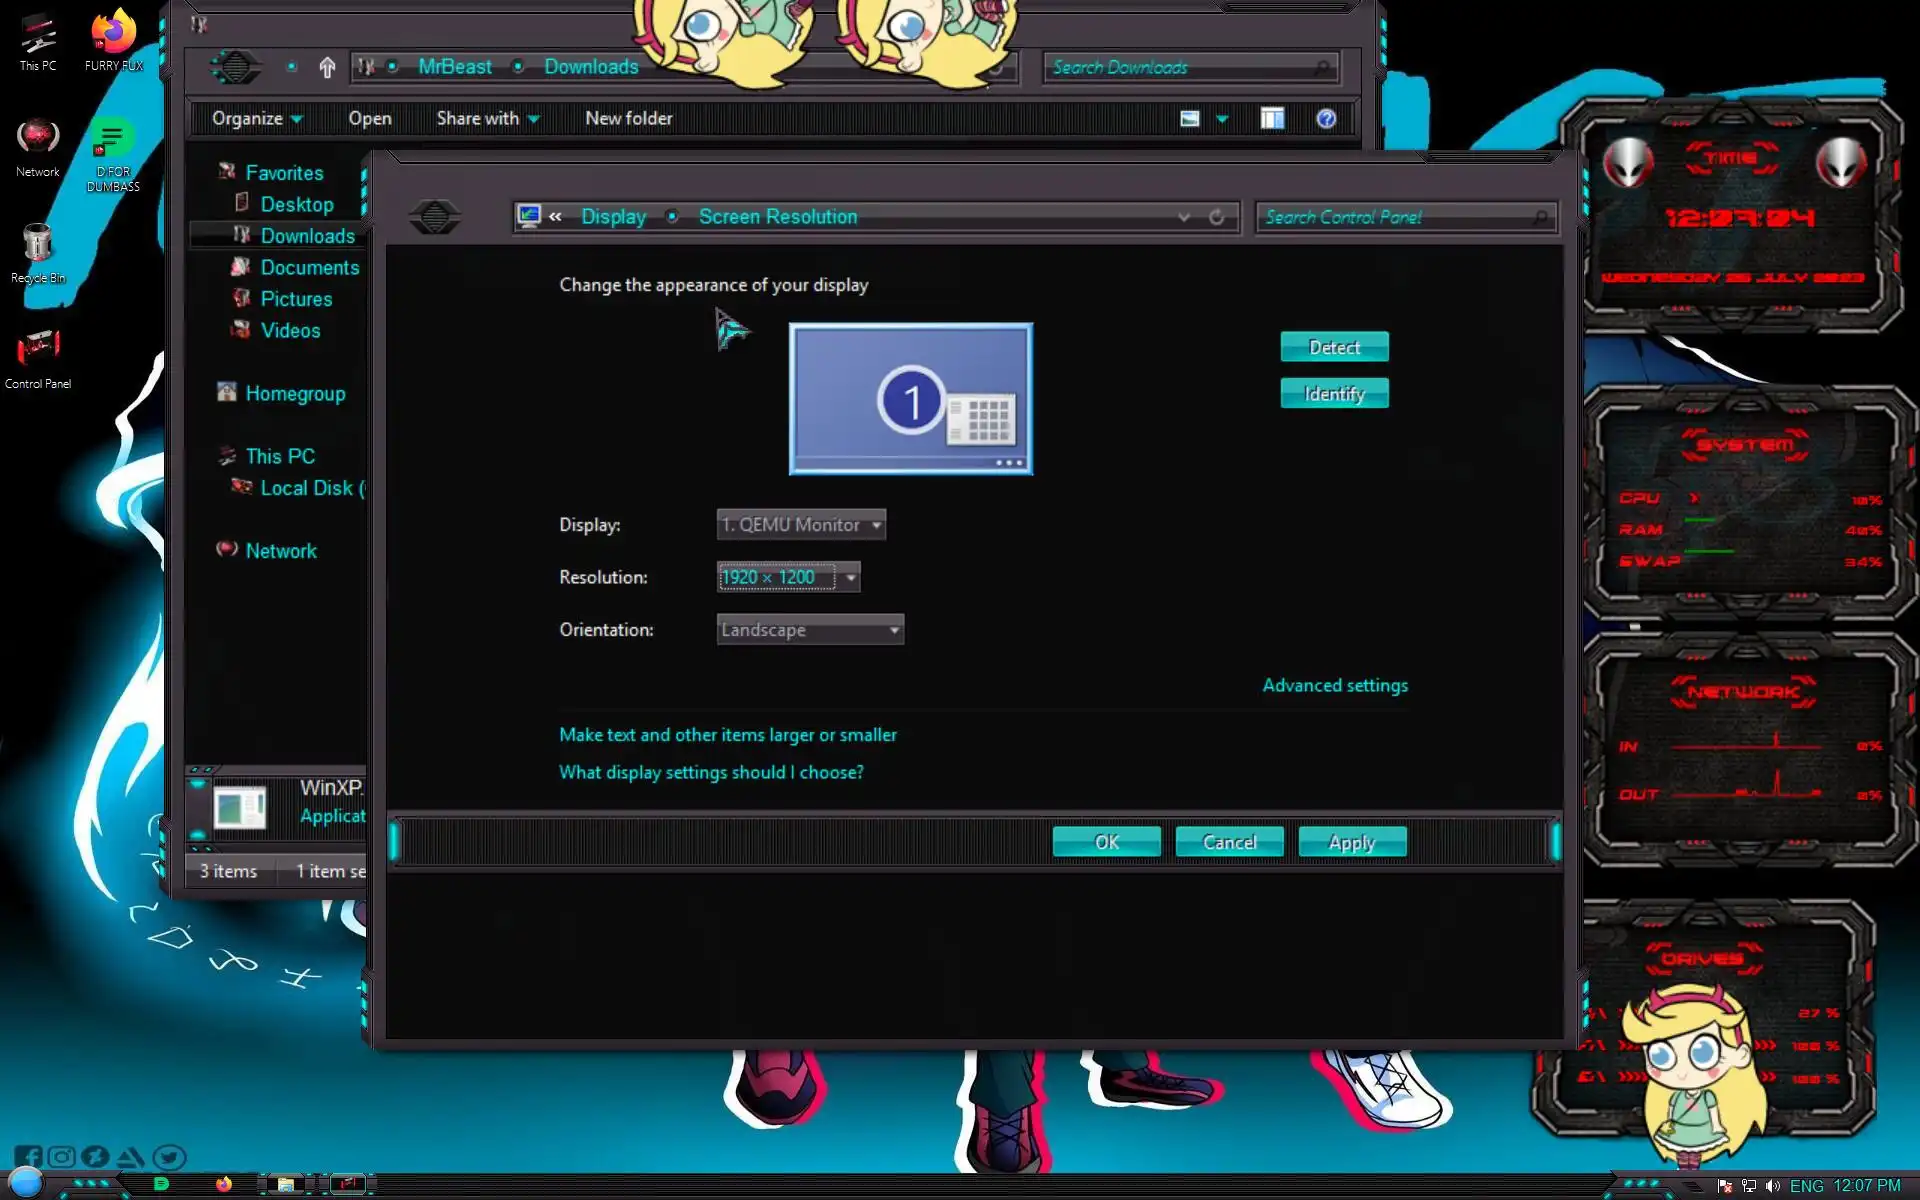1920x1200 pixels.
Task: Click the volume speaker tray icon
Action: click(1772, 1186)
